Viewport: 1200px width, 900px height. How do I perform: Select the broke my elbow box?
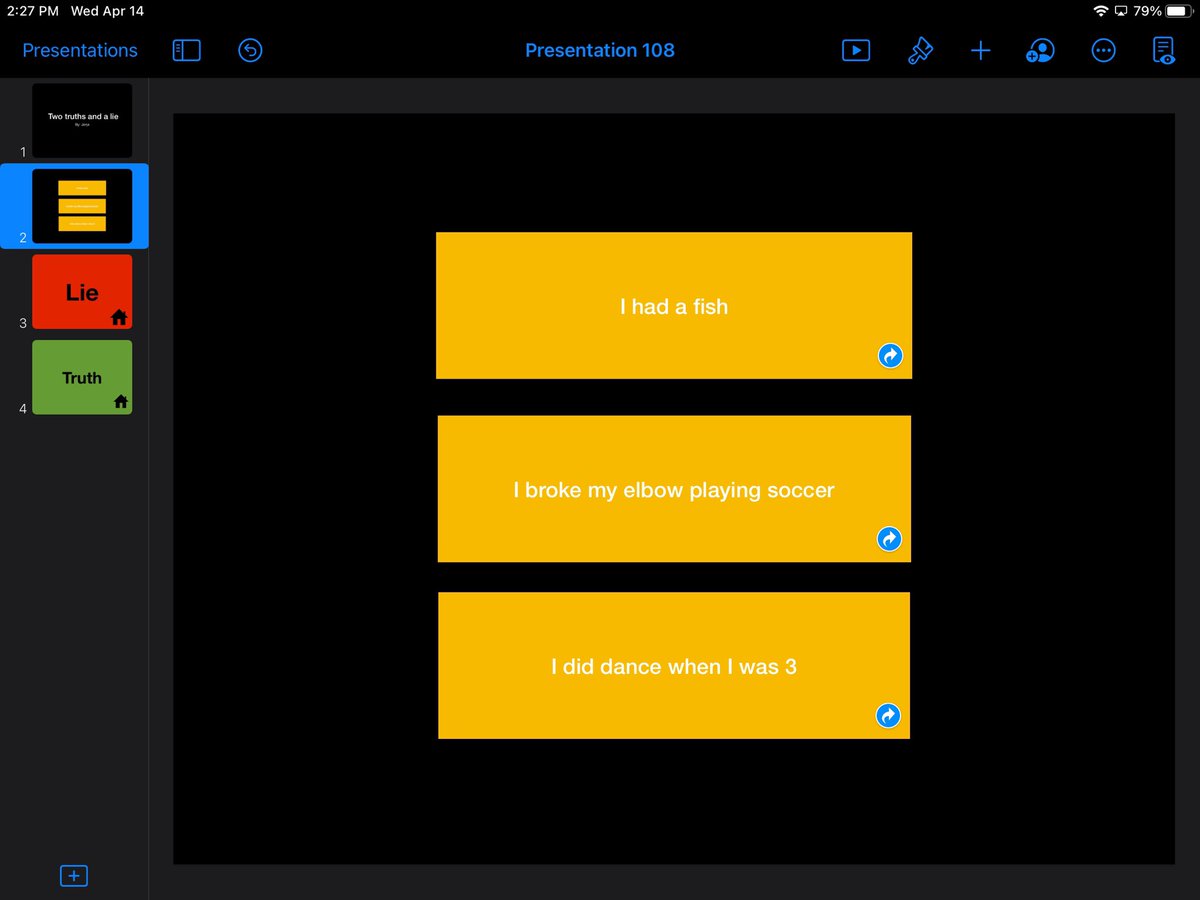click(674, 489)
